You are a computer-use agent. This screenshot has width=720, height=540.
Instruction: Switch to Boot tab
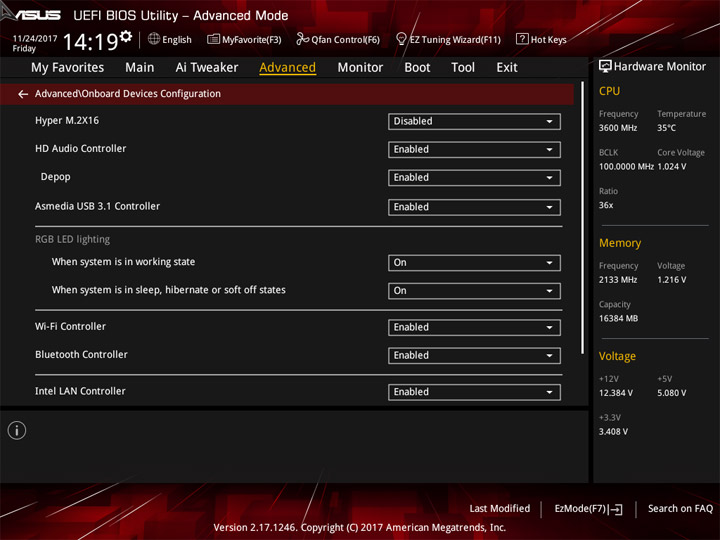click(417, 68)
